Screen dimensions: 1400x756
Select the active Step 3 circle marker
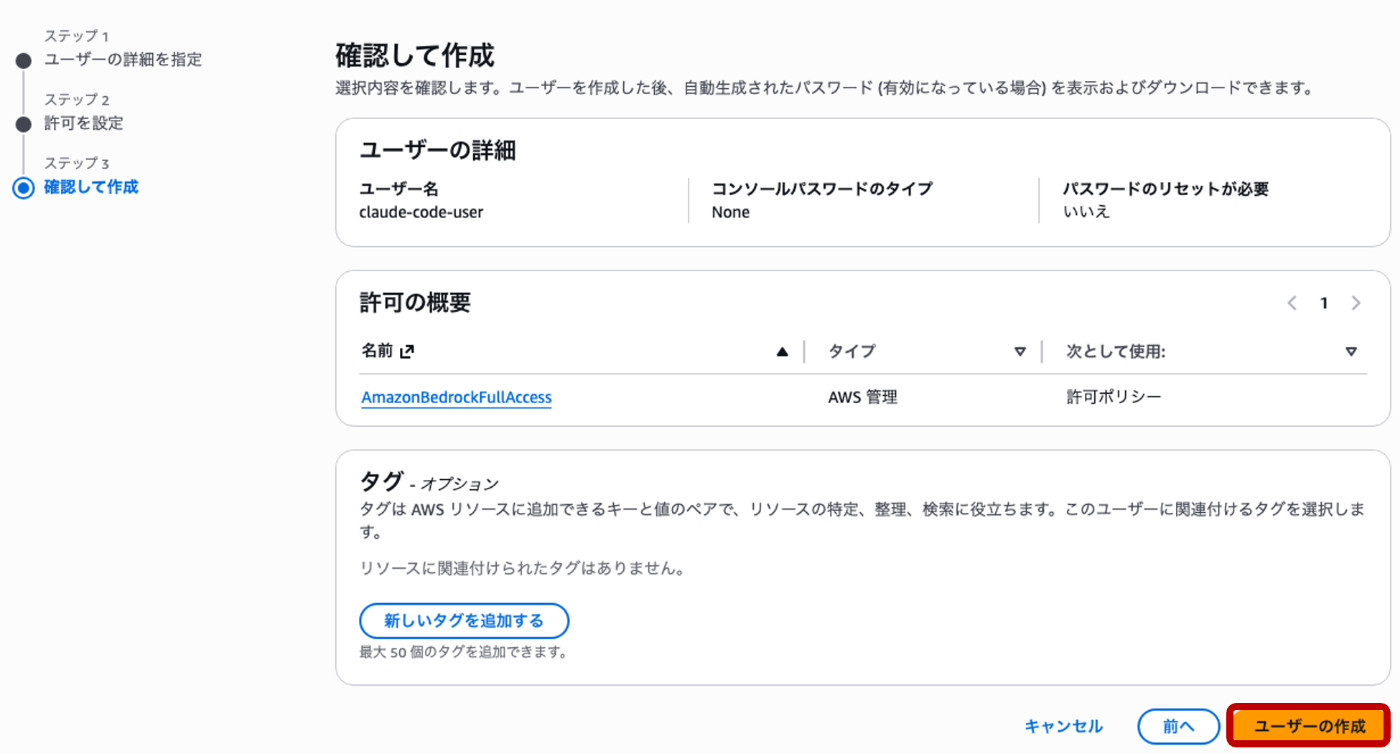23,188
